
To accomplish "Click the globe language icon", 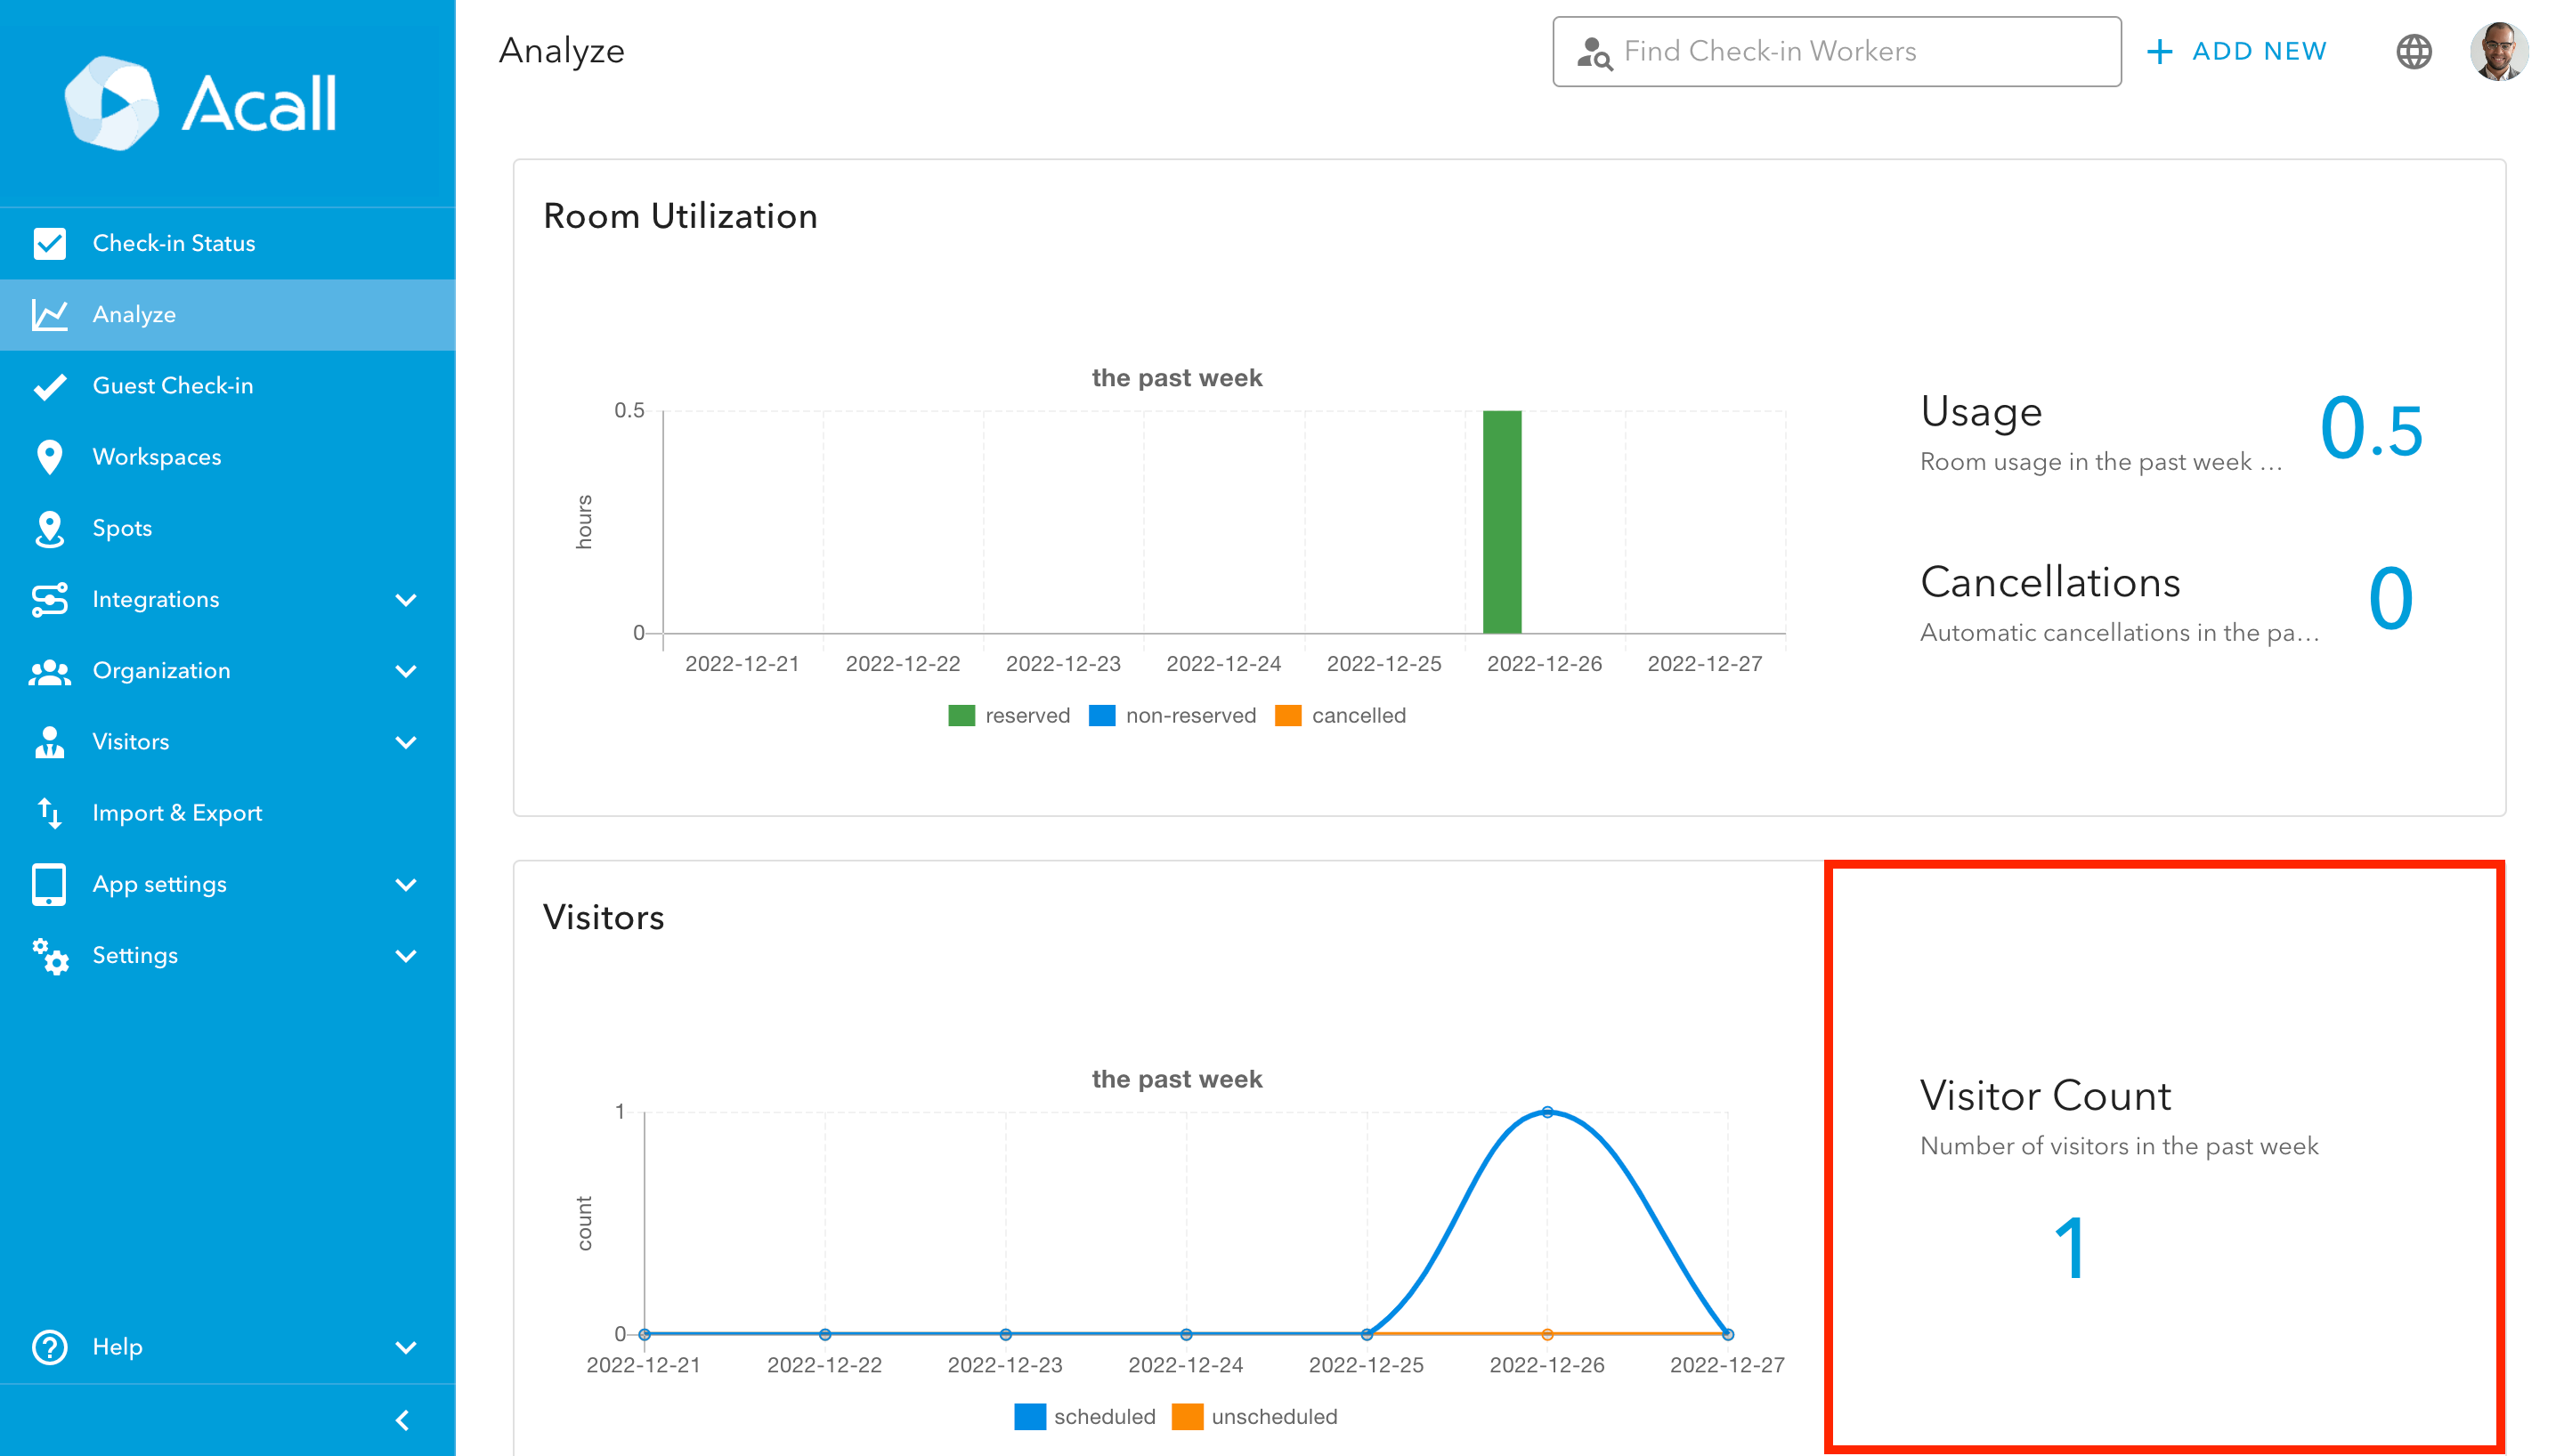I will pos(2413,51).
